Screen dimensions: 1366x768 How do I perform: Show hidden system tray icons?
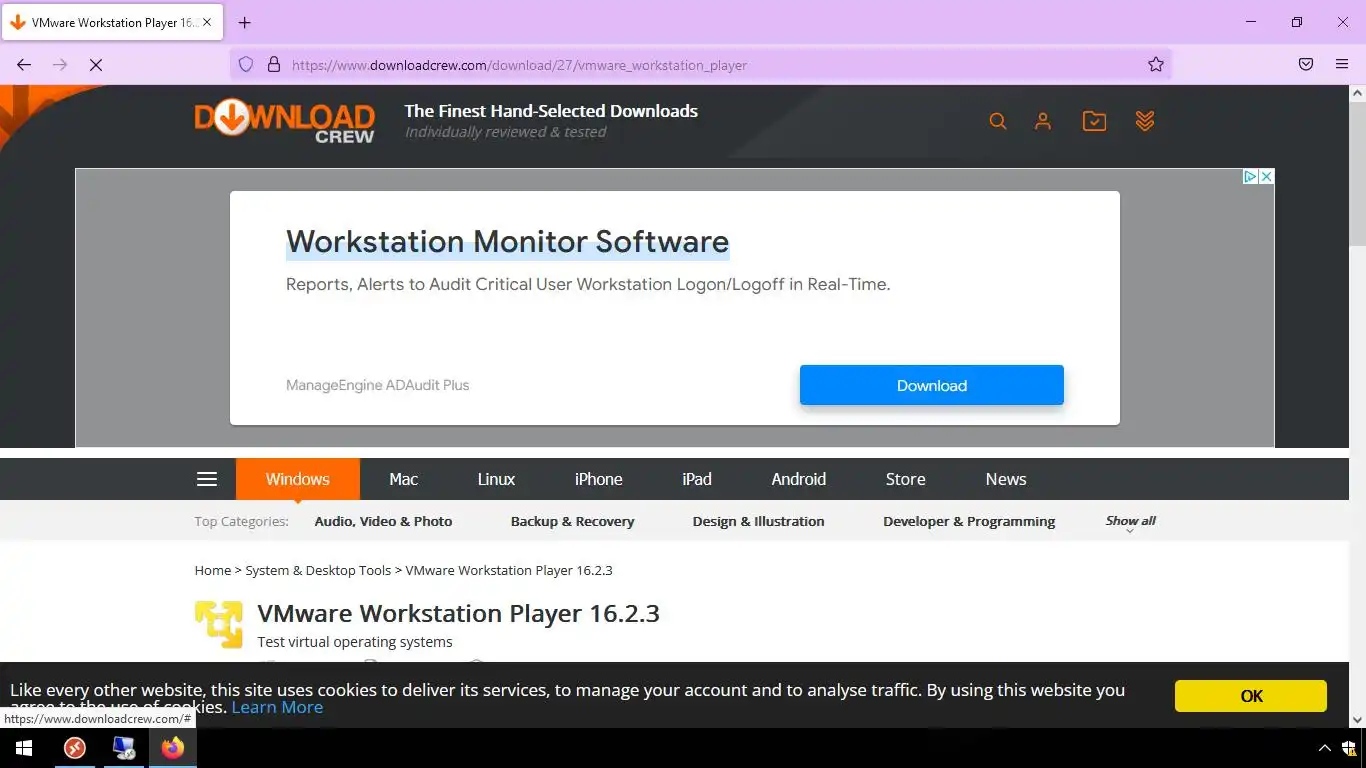coord(1325,748)
